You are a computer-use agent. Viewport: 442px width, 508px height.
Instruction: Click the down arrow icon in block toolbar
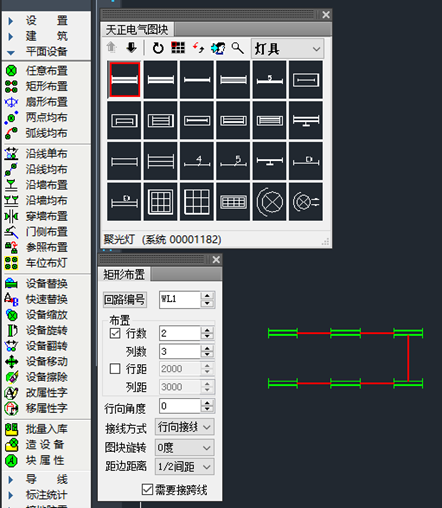[x=131, y=48]
